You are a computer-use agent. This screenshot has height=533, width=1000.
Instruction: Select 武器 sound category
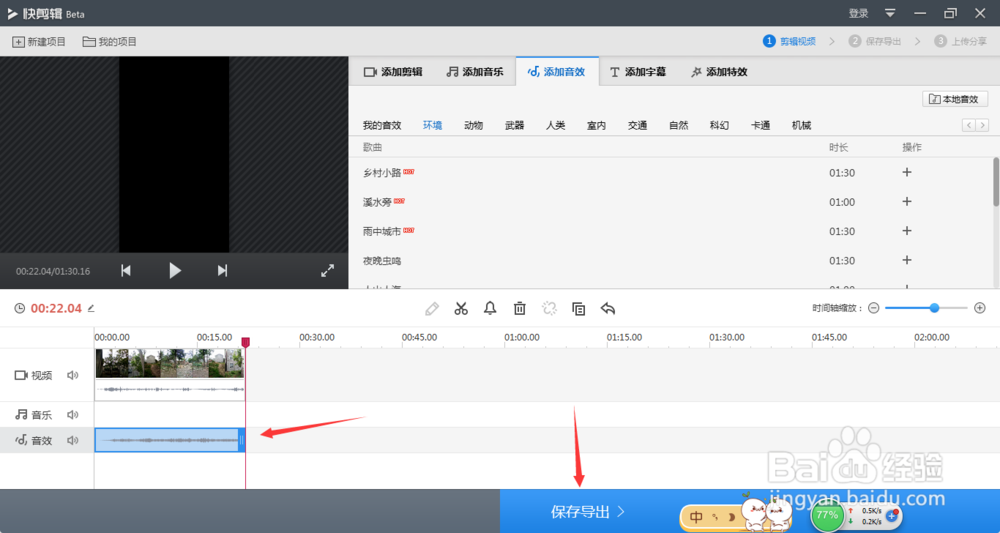515,126
